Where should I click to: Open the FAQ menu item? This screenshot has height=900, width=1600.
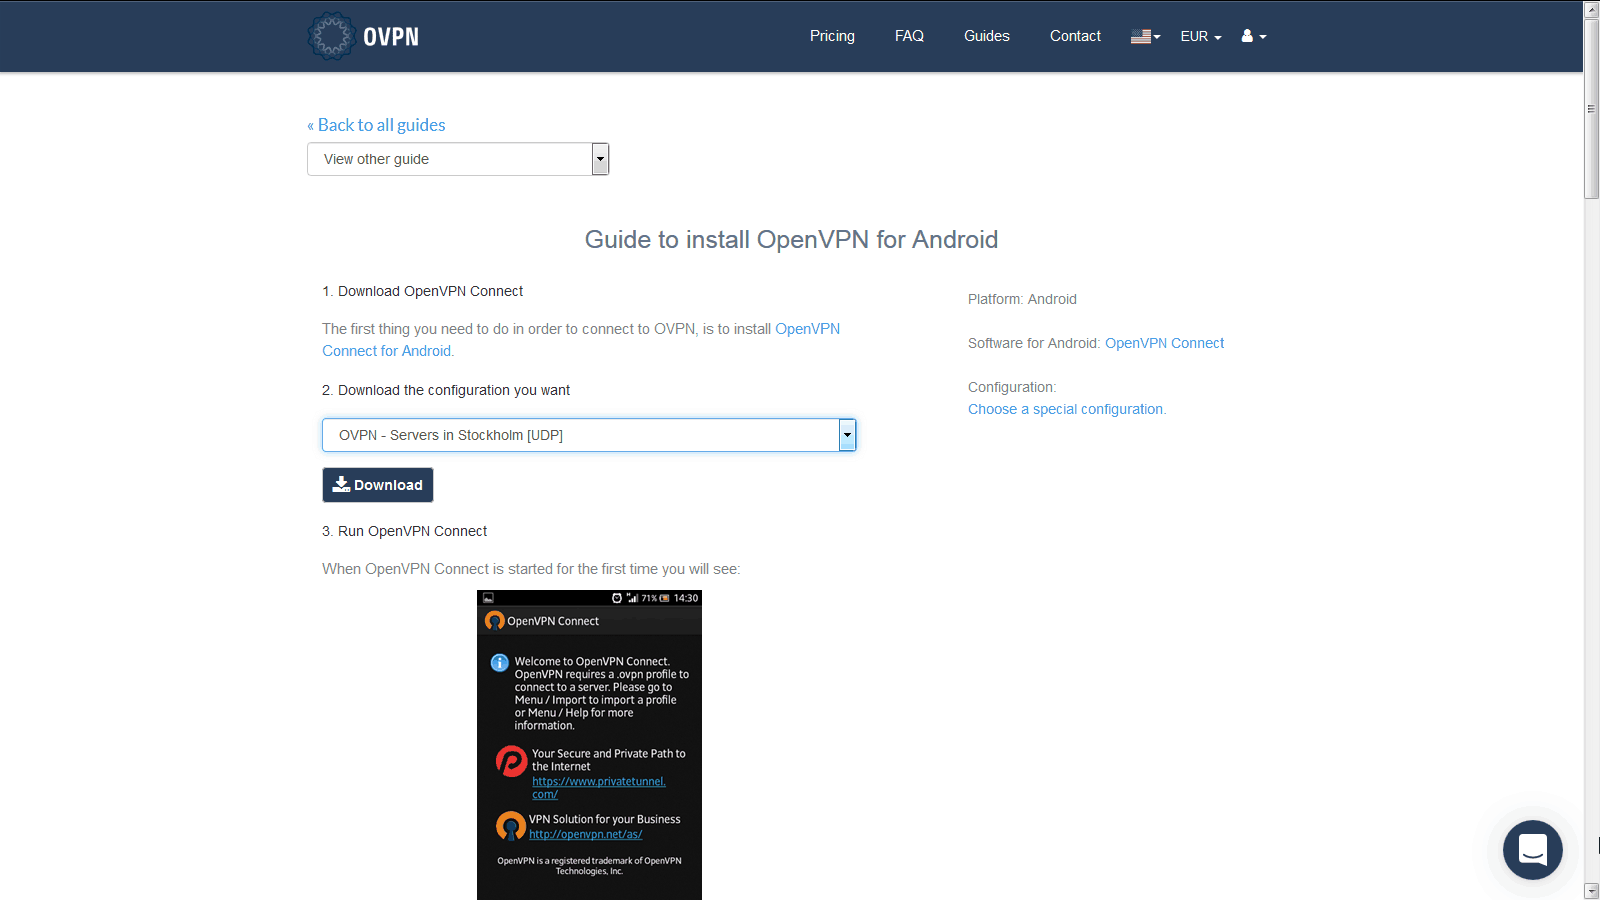click(909, 36)
